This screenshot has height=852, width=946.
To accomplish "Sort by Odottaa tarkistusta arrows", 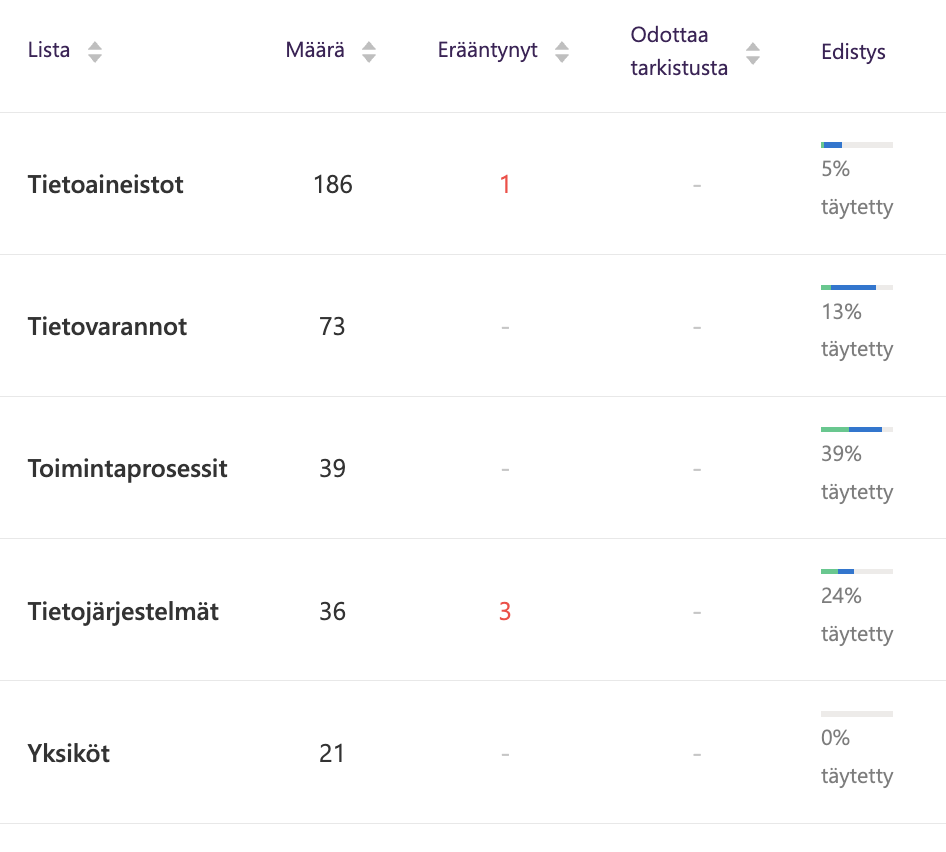I will coord(753,53).
